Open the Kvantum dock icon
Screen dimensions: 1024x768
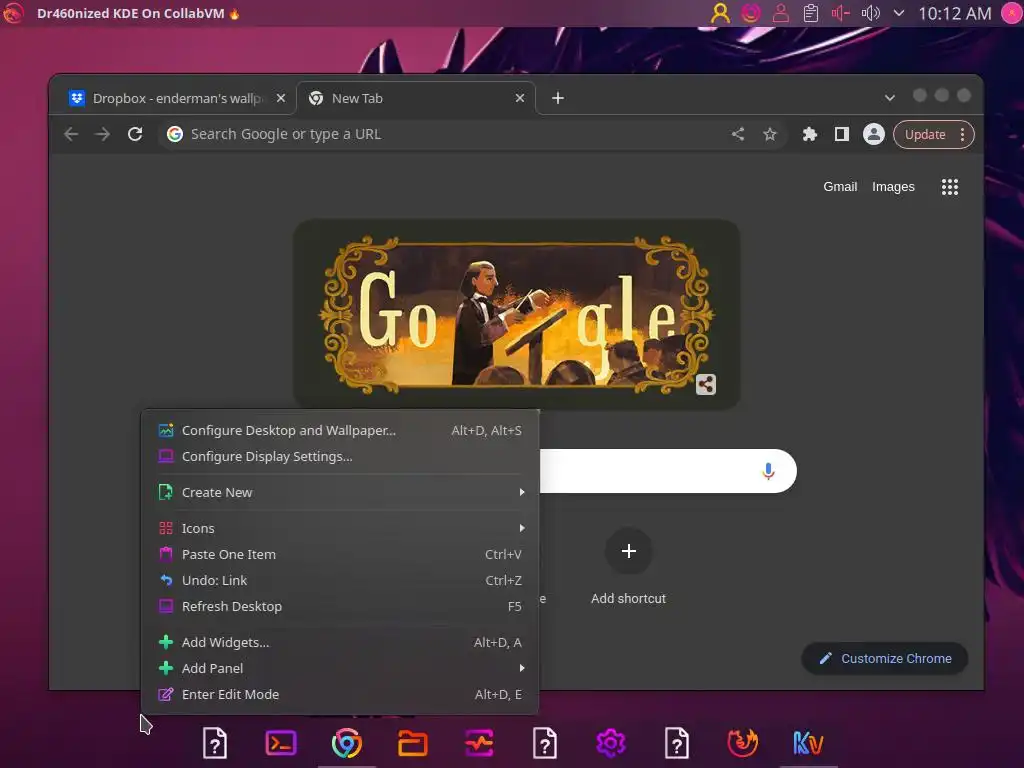(808, 743)
